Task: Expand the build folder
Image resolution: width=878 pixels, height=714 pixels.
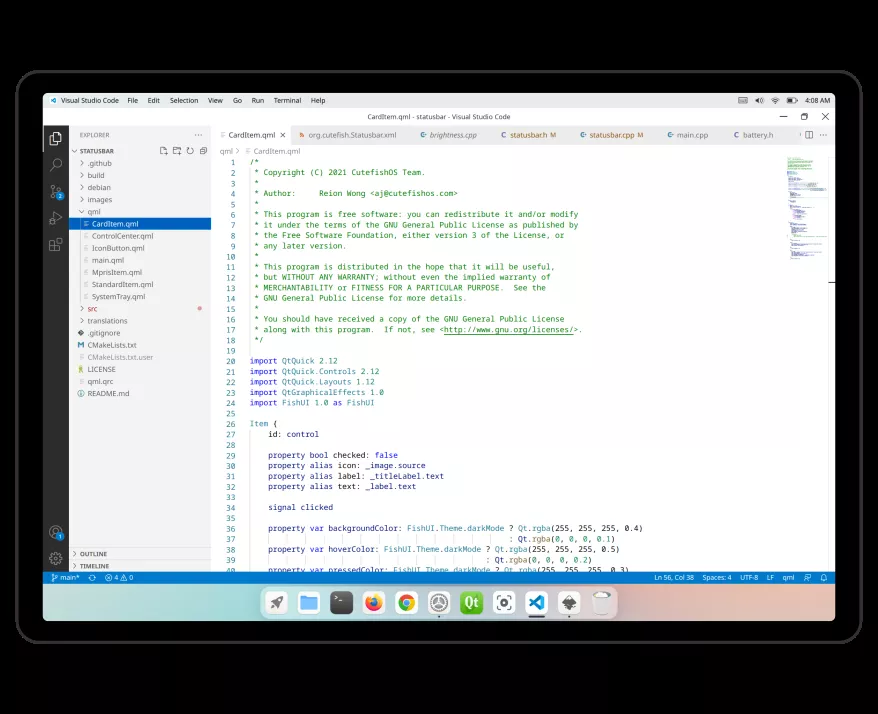Action: 140,175
